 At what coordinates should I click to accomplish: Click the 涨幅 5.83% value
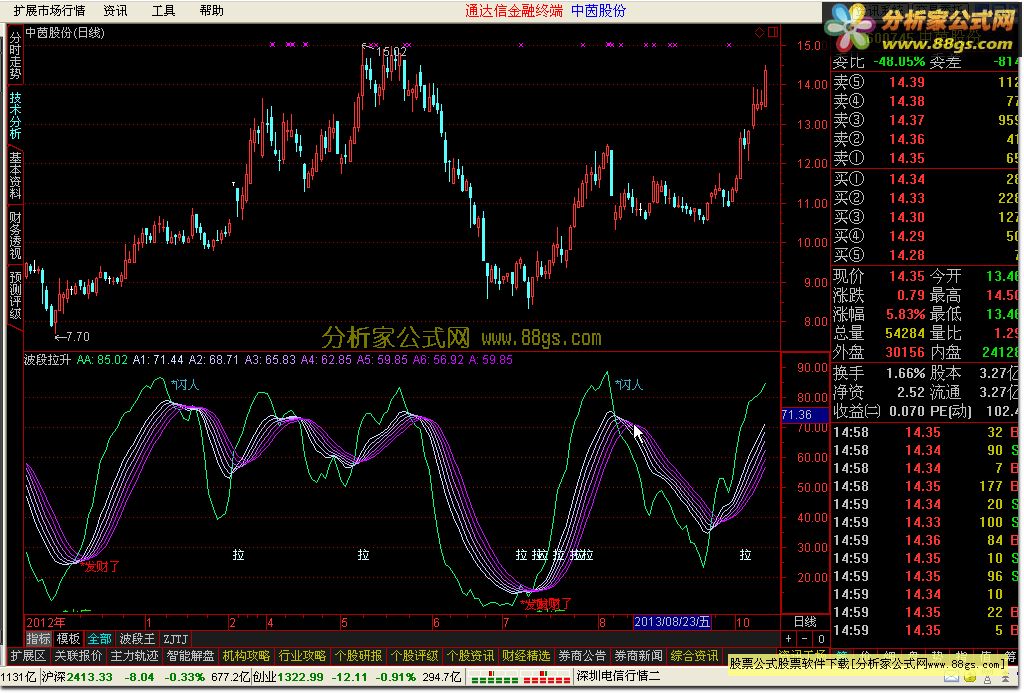905,314
